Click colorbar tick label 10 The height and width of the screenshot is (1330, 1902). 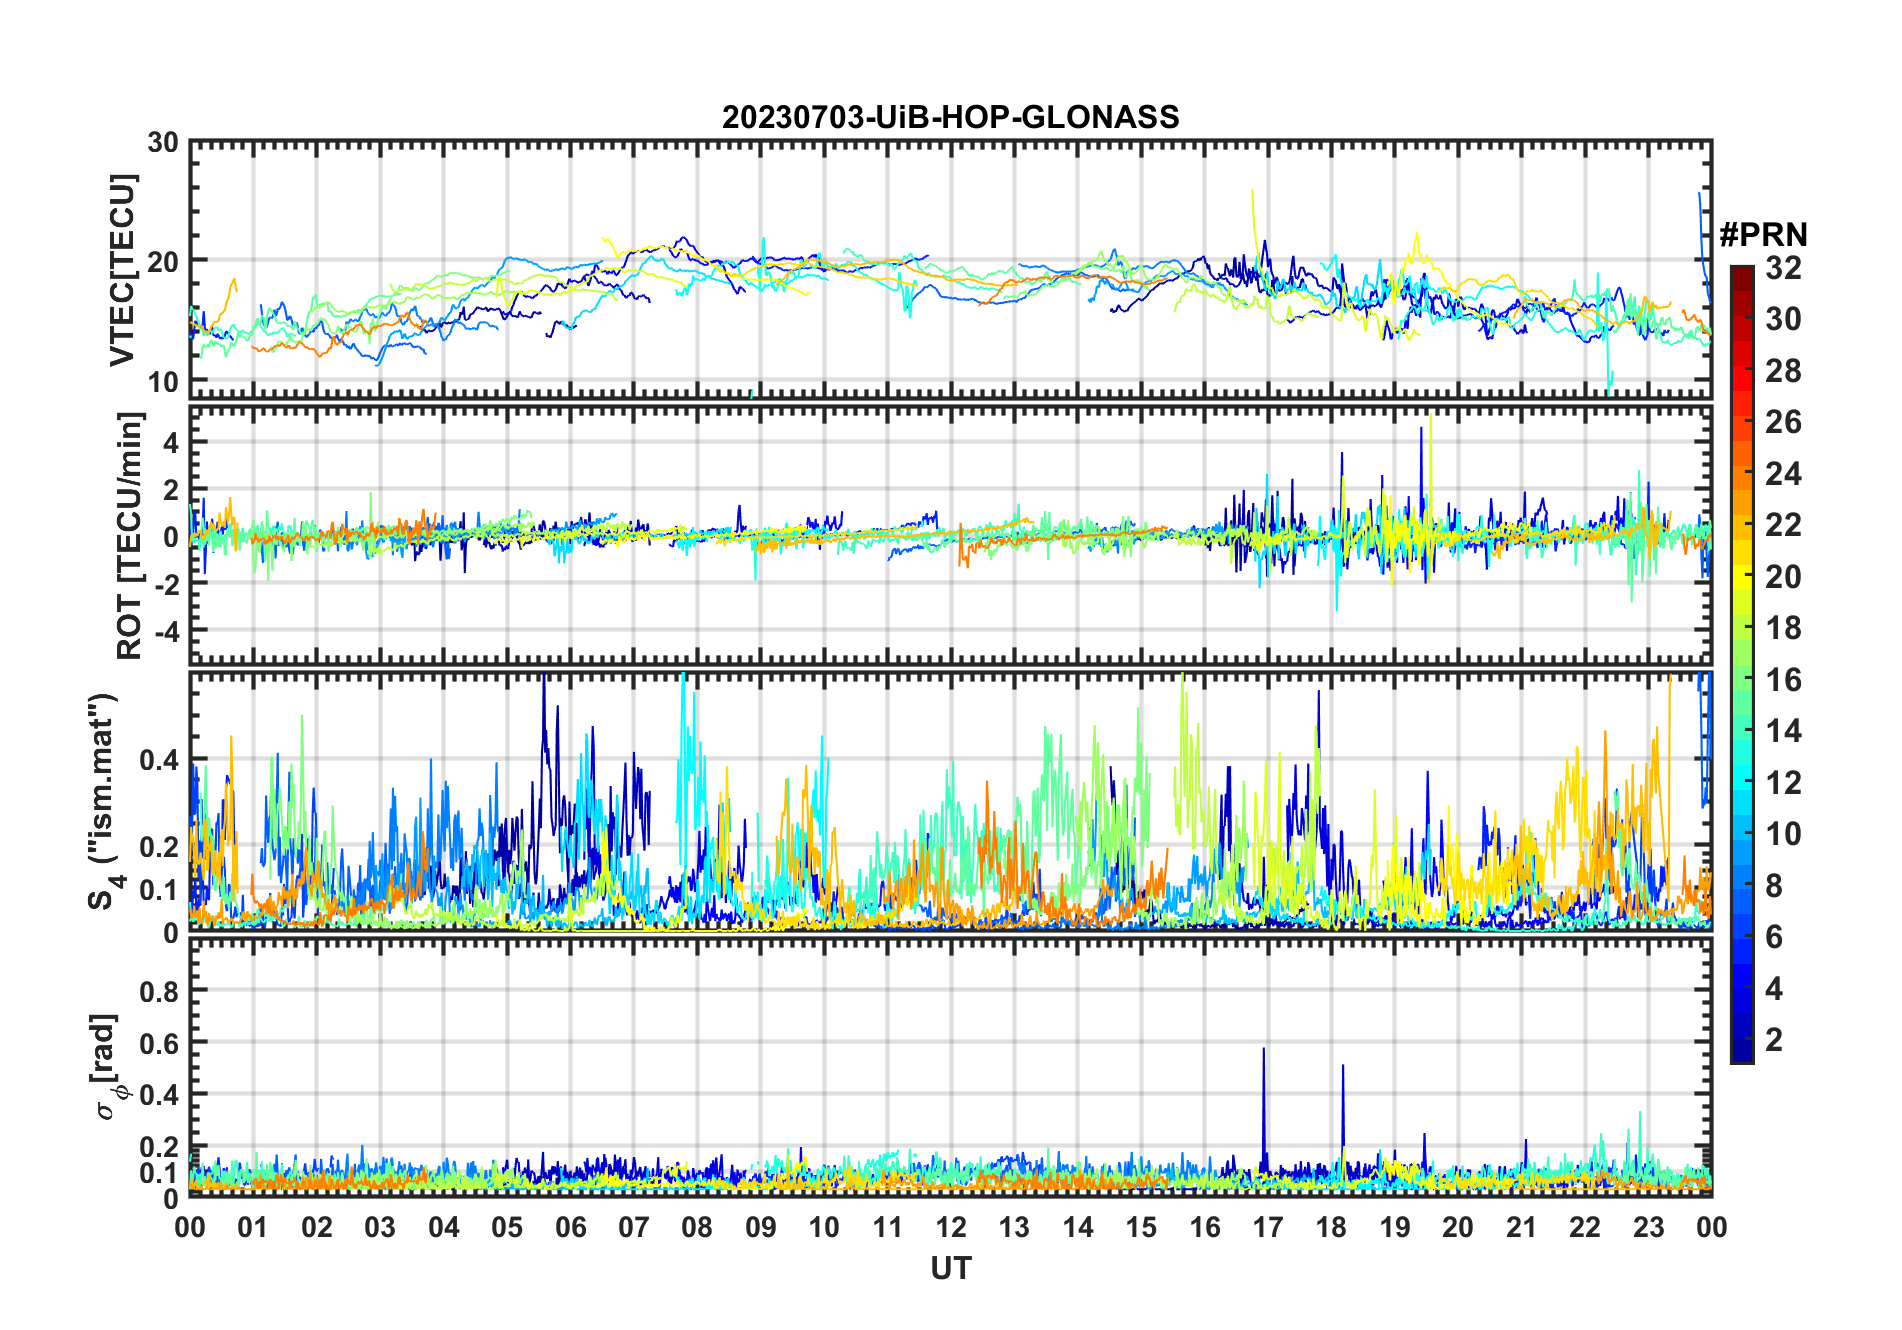pyautogui.click(x=1783, y=834)
